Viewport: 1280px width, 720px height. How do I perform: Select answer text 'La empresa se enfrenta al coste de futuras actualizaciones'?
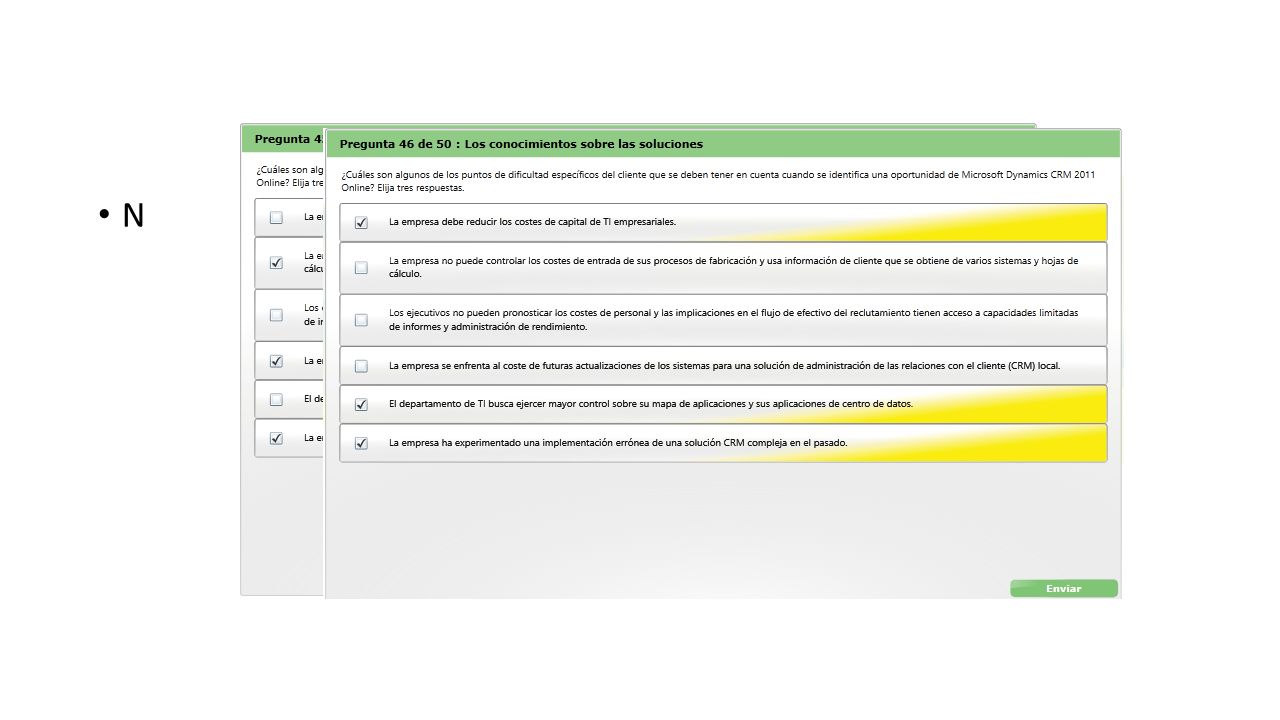(x=724, y=366)
